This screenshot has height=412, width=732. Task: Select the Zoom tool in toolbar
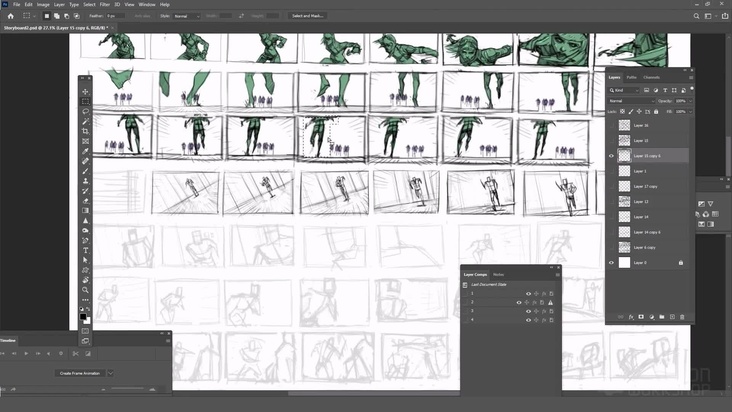[x=85, y=290]
